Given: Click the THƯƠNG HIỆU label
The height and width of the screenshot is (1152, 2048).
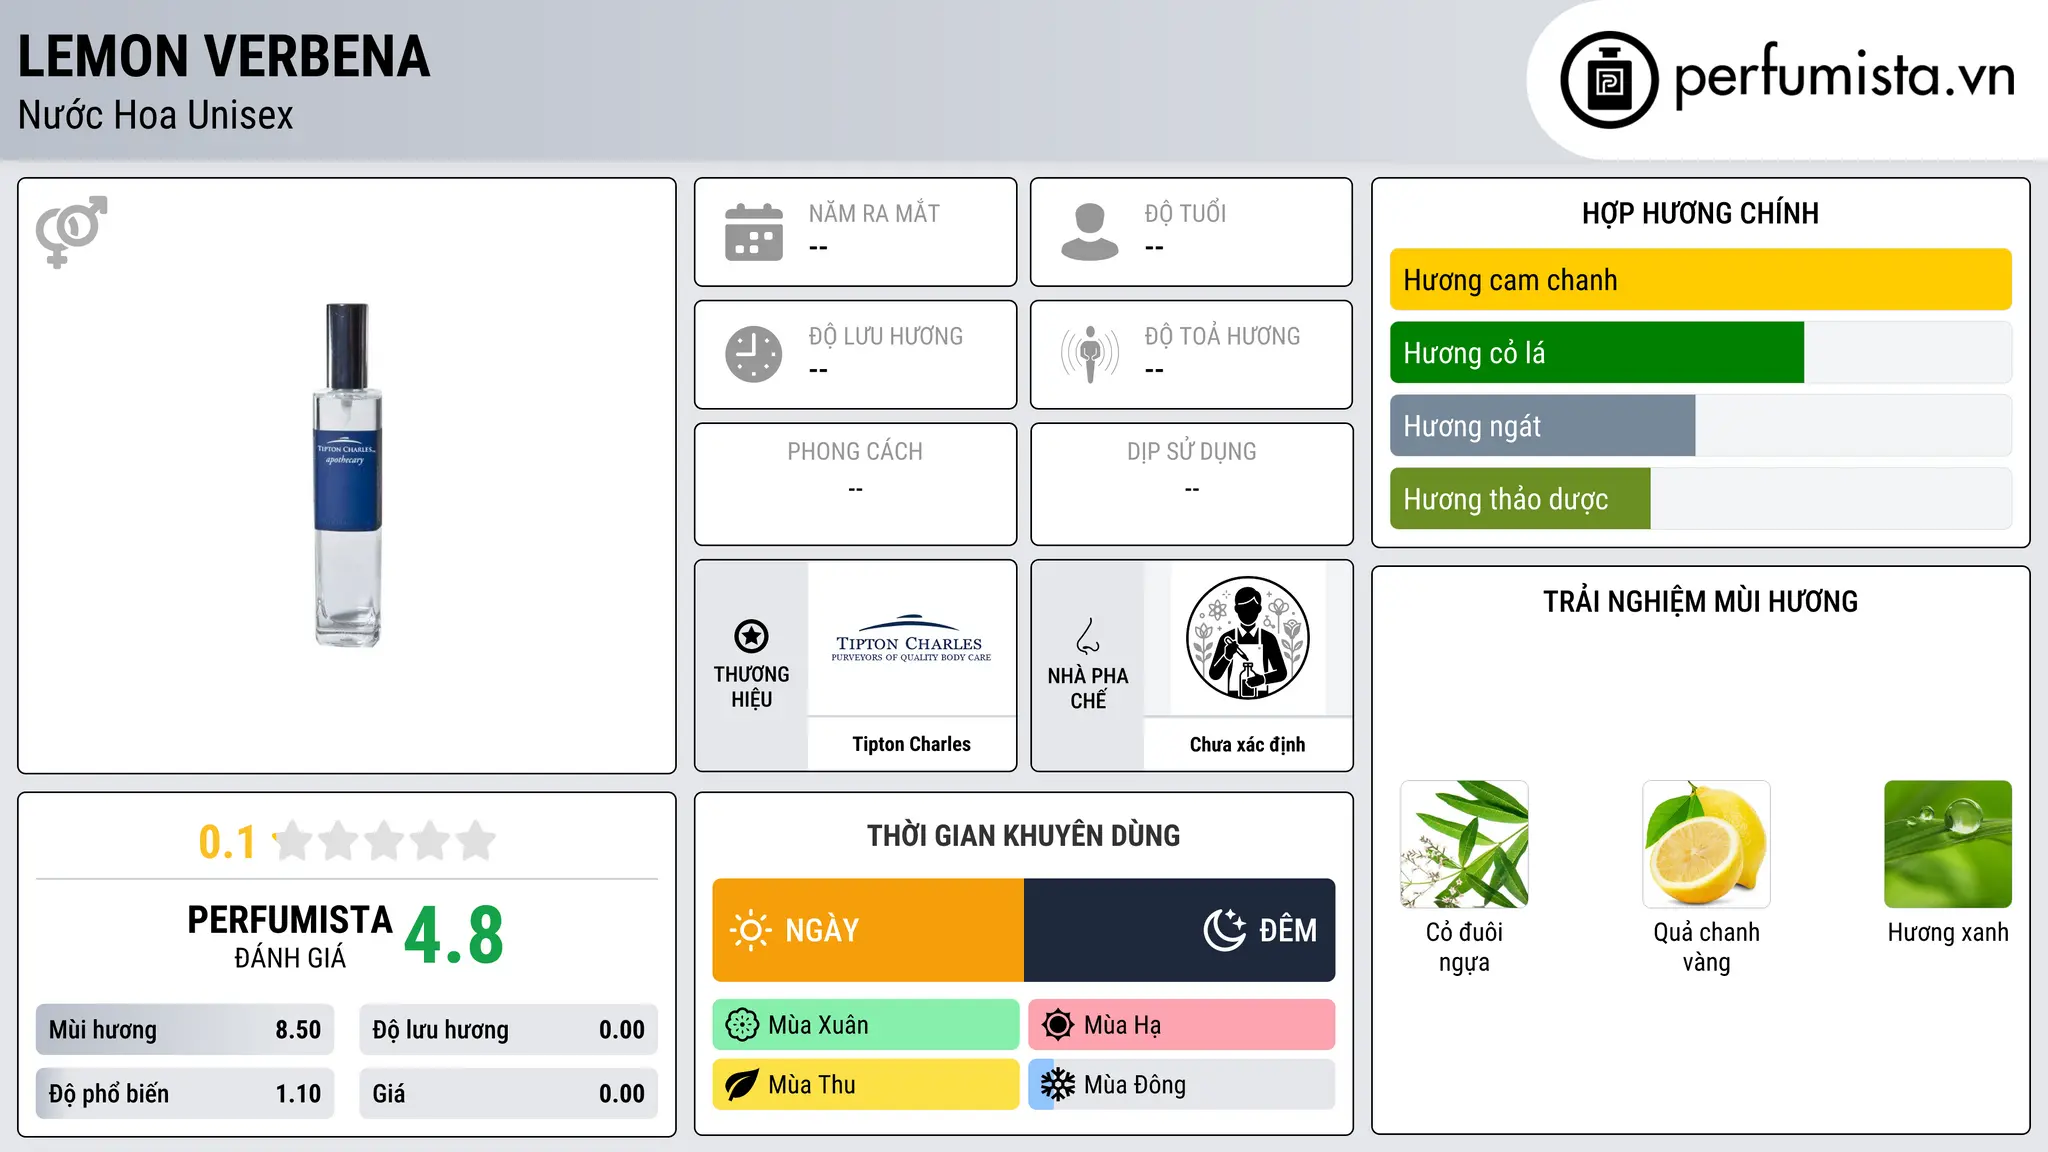Looking at the screenshot, I should (x=751, y=687).
